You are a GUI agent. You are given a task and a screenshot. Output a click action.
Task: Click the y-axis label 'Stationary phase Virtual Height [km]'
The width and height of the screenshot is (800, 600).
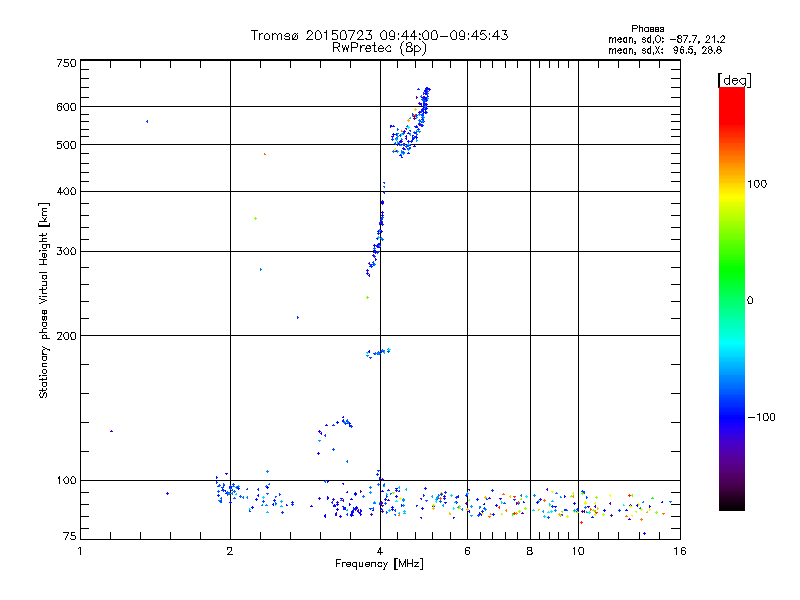click(44, 300)
